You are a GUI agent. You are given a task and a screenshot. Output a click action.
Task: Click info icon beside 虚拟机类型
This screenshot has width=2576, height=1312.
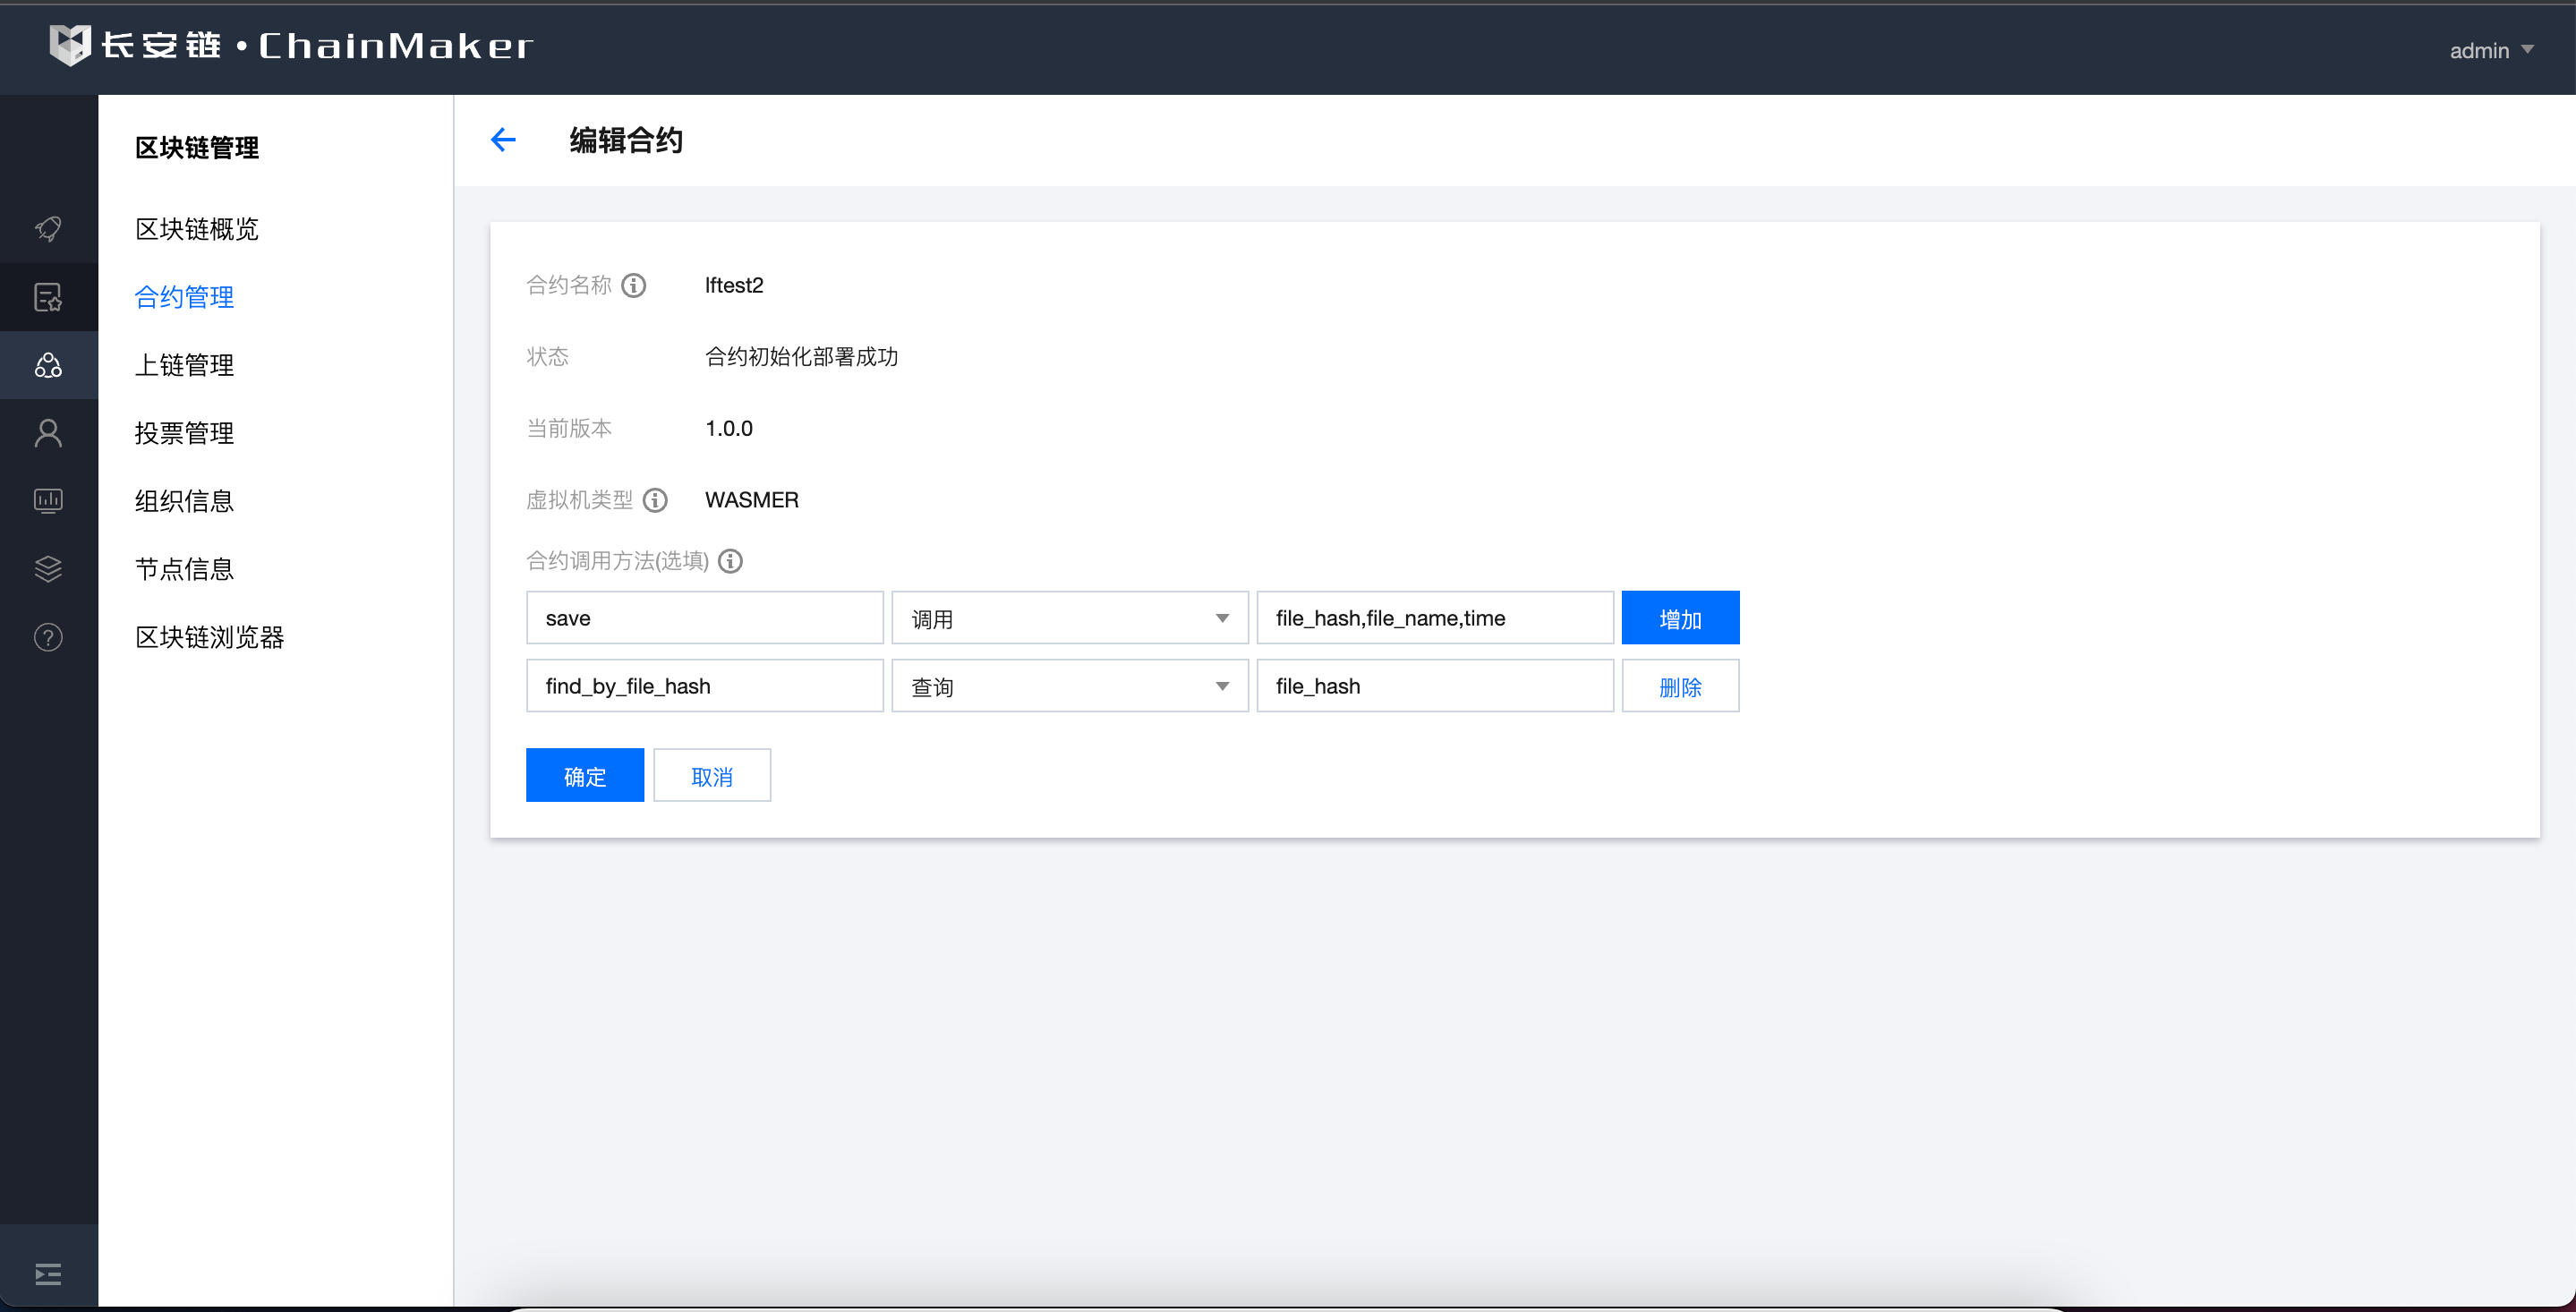tap(655, 500)
